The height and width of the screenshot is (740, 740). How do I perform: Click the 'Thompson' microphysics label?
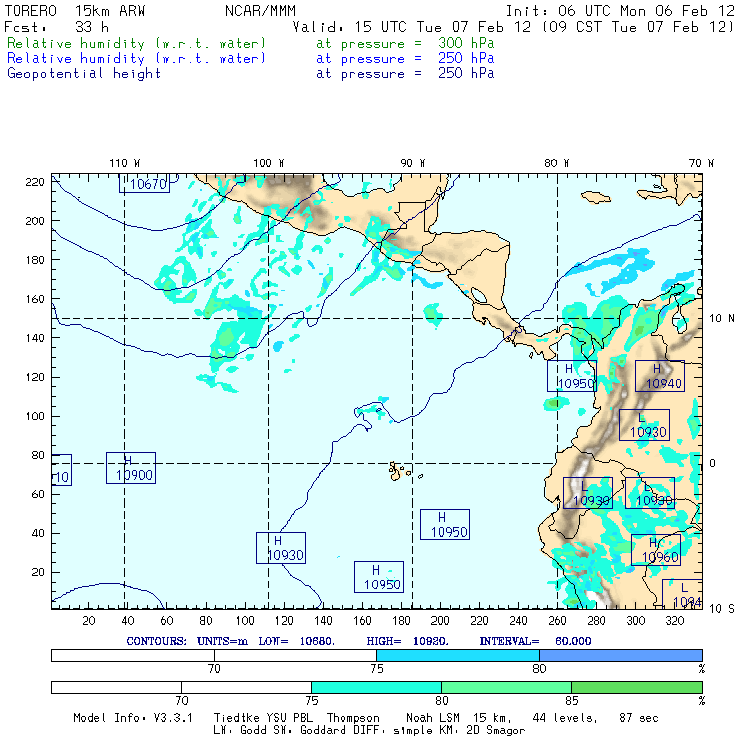[353, 718]
